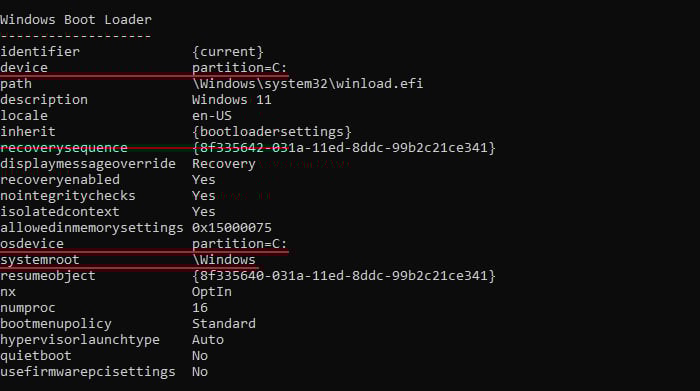Click the 'Windows Boot Loader' heading text
The image size is (700, 391).
click(x=76, y=20)
